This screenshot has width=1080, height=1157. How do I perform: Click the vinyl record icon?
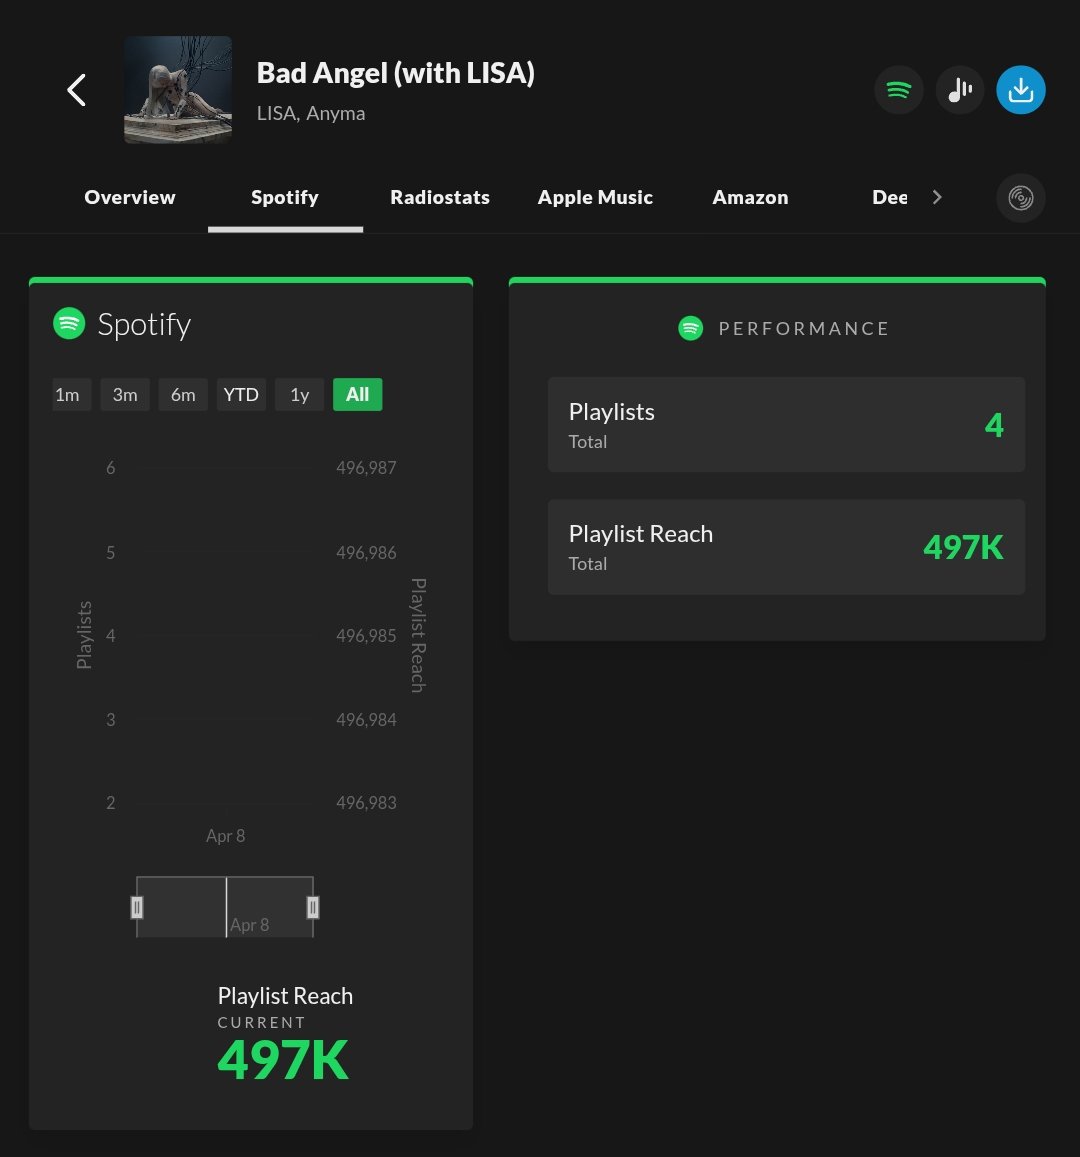coord(1021,198)
